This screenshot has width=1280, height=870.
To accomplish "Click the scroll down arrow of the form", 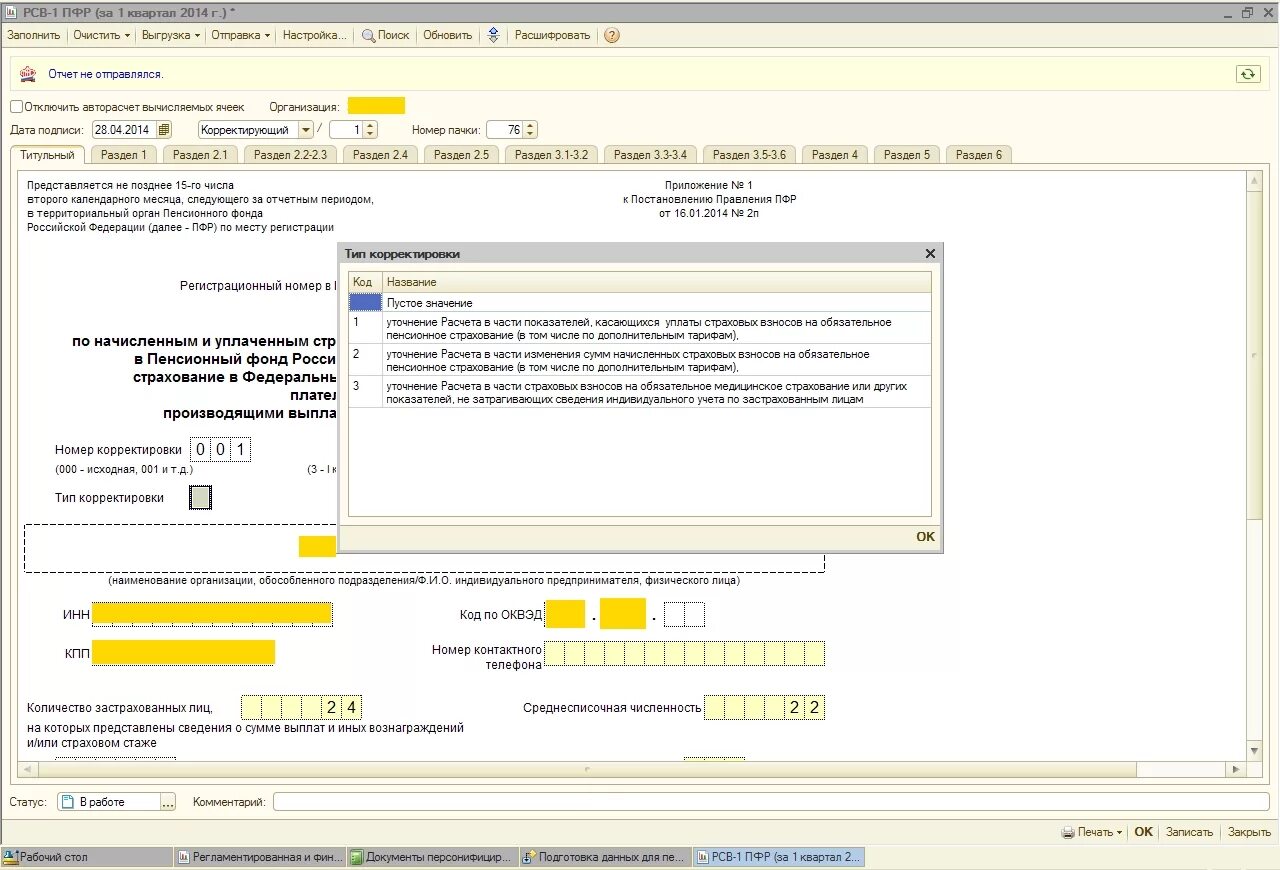I will [x=1254, y=750].
